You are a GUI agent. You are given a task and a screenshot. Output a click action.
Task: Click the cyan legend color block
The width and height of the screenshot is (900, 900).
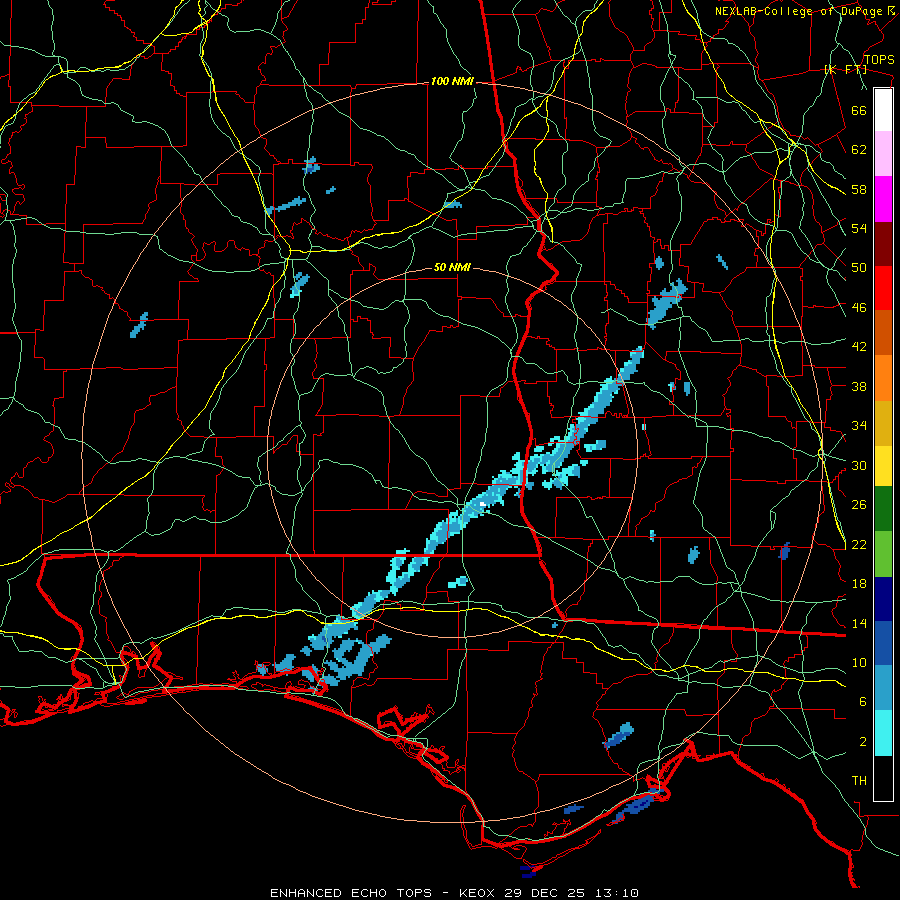click(883, 733)
